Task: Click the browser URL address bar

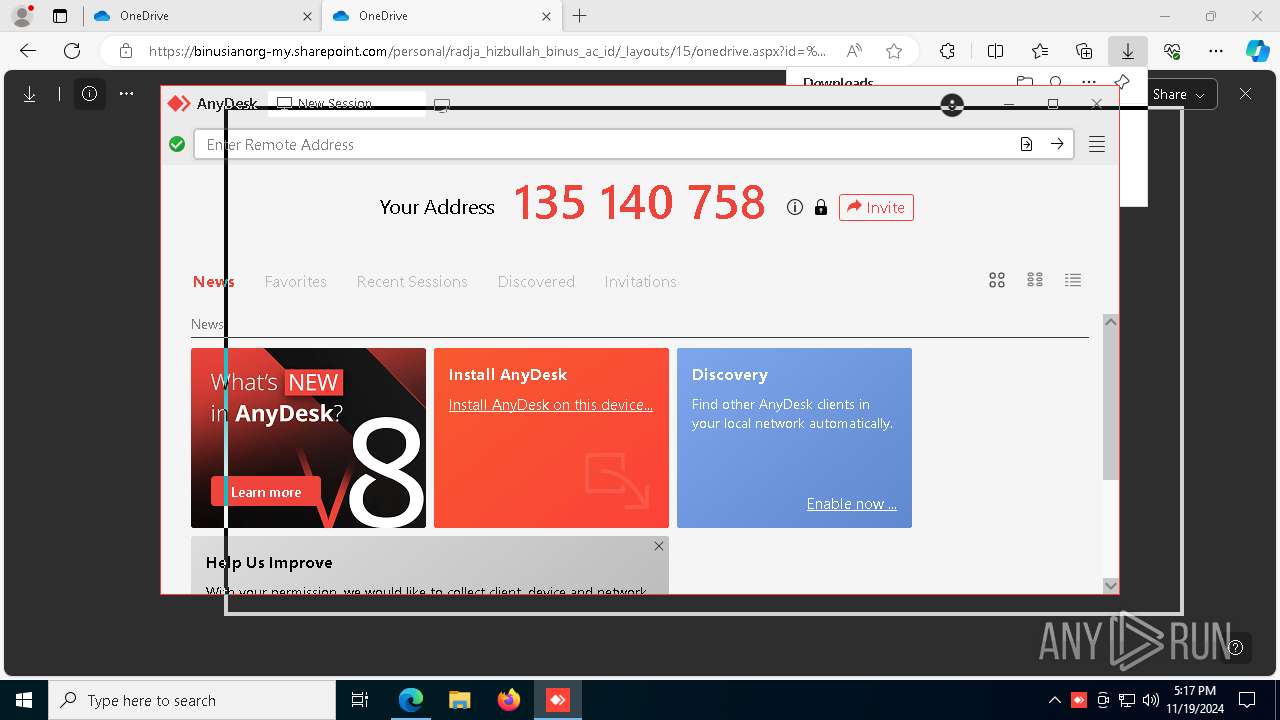Action: (487, 51)
